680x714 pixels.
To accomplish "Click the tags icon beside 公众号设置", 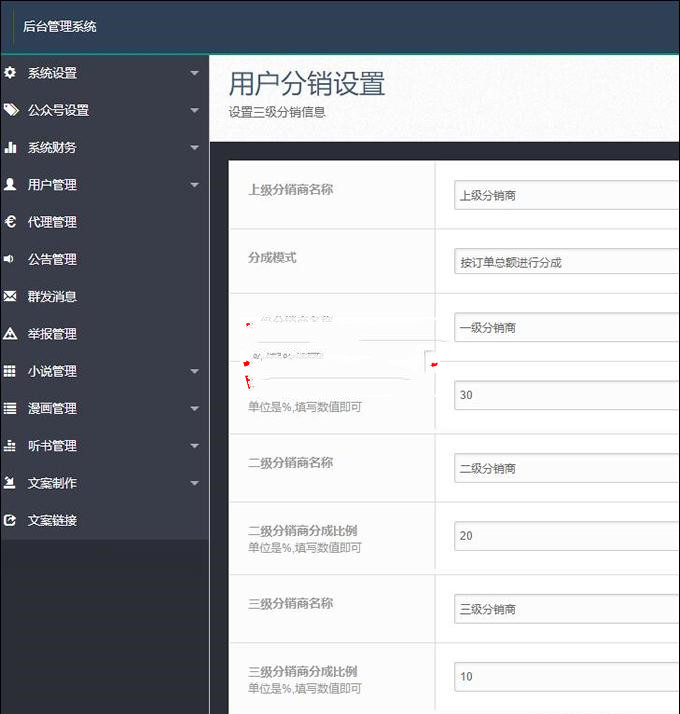I will (10, 110).
